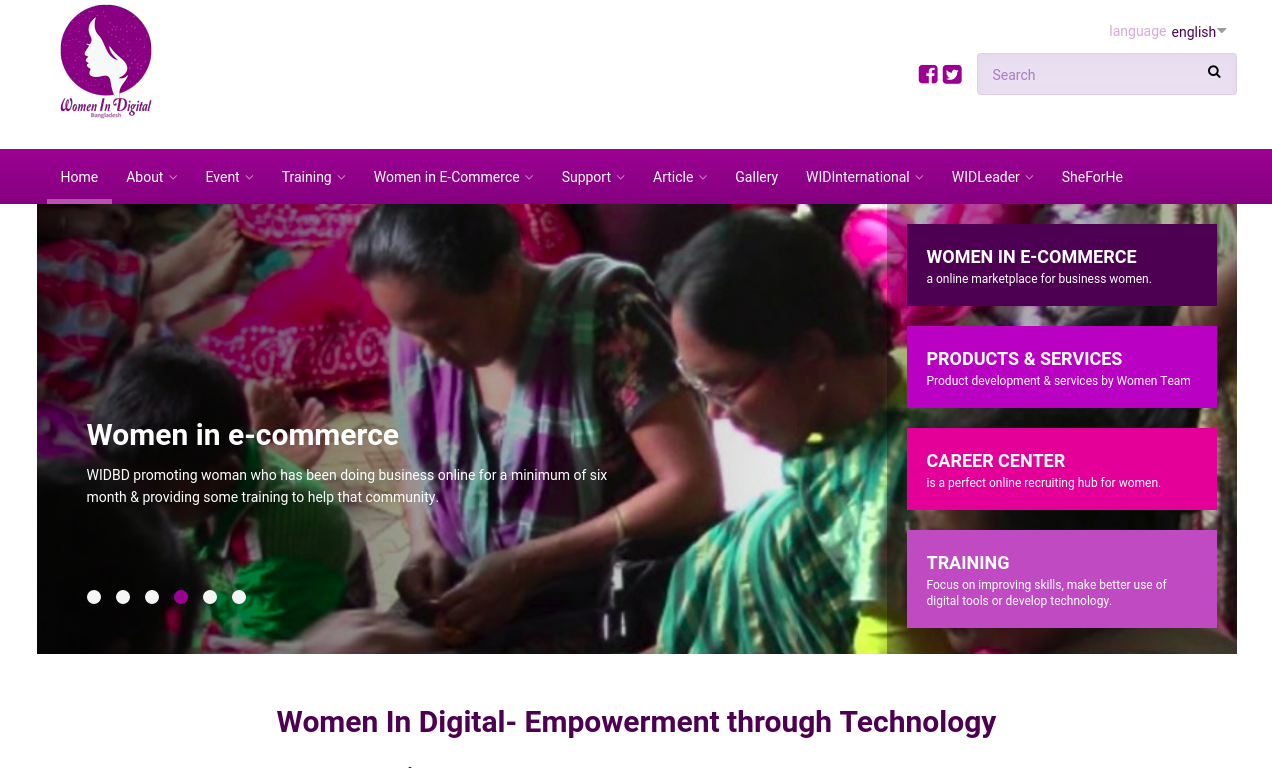Click the search magnifier icon
This screenshot has height=768, width=1272.
1214,72
